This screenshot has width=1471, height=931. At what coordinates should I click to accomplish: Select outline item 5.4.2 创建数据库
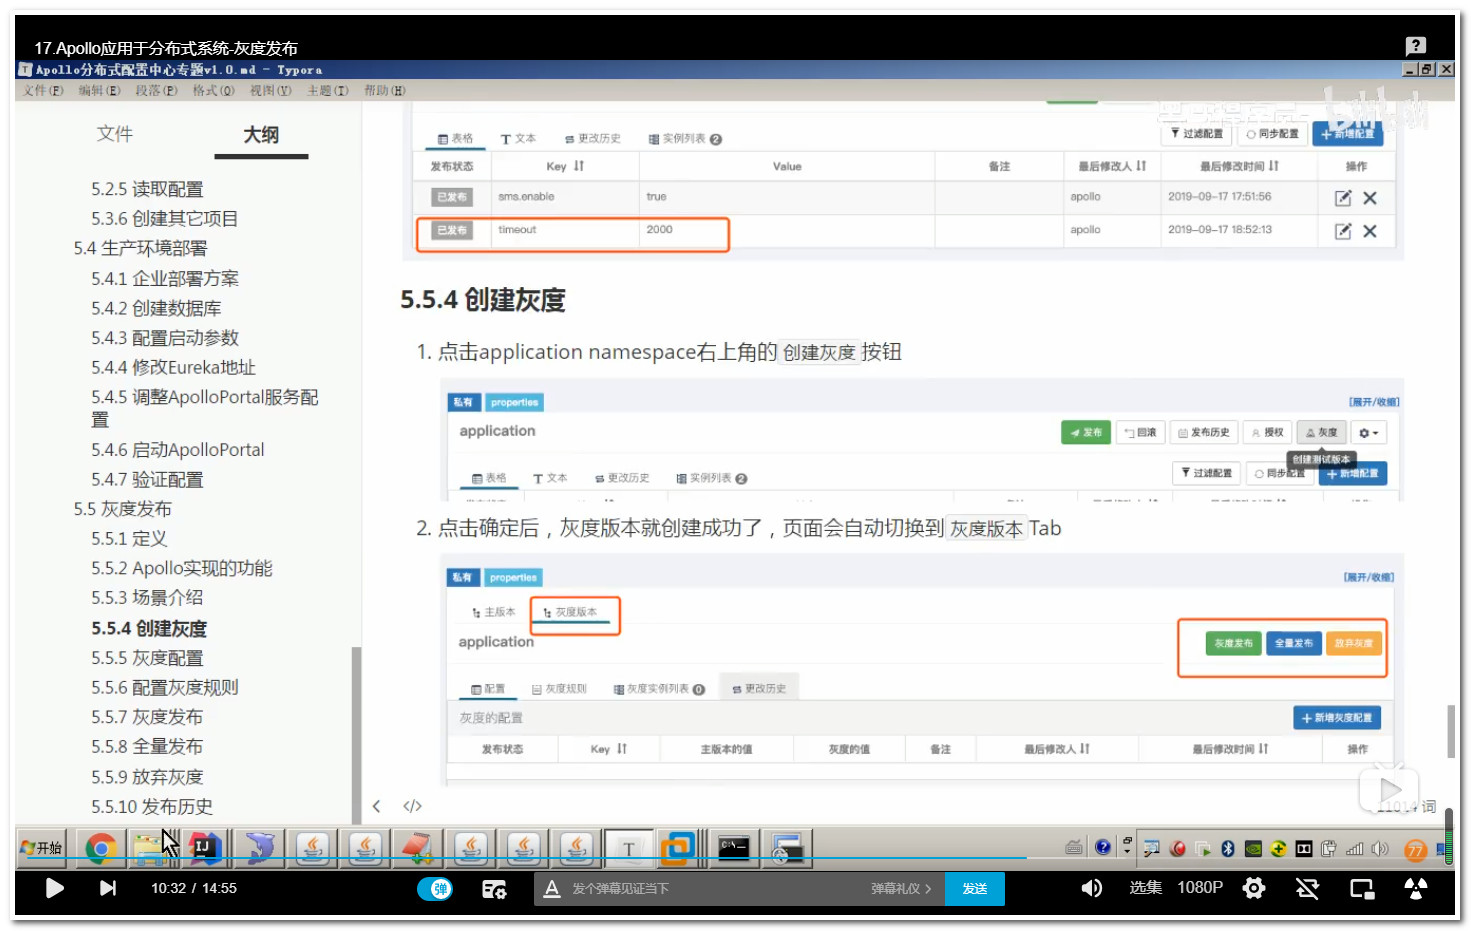tap(156, 308)
